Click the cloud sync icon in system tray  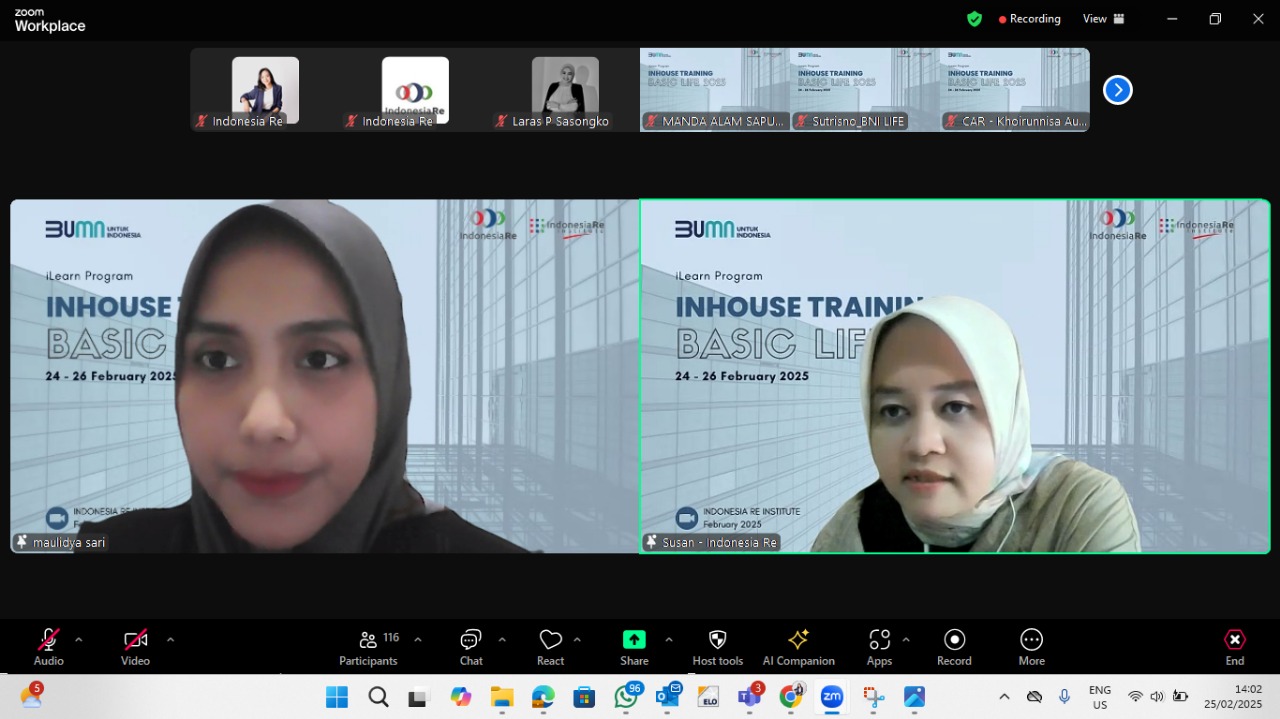point(1035,697)
